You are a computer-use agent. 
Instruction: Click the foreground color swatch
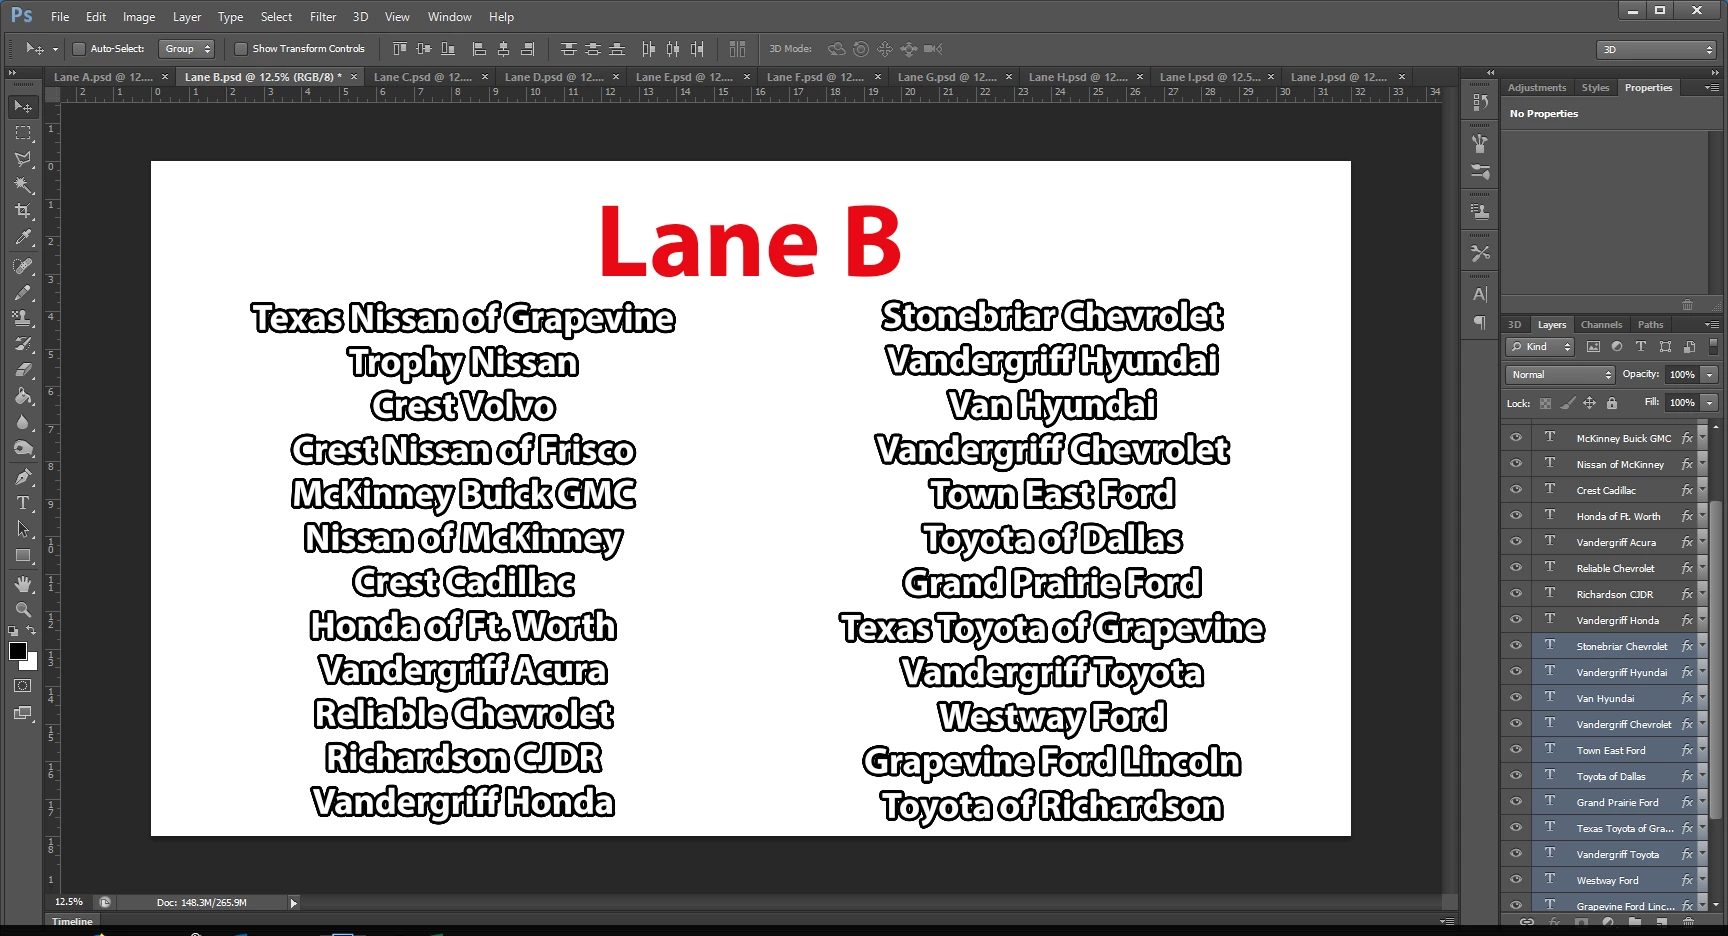18,651
